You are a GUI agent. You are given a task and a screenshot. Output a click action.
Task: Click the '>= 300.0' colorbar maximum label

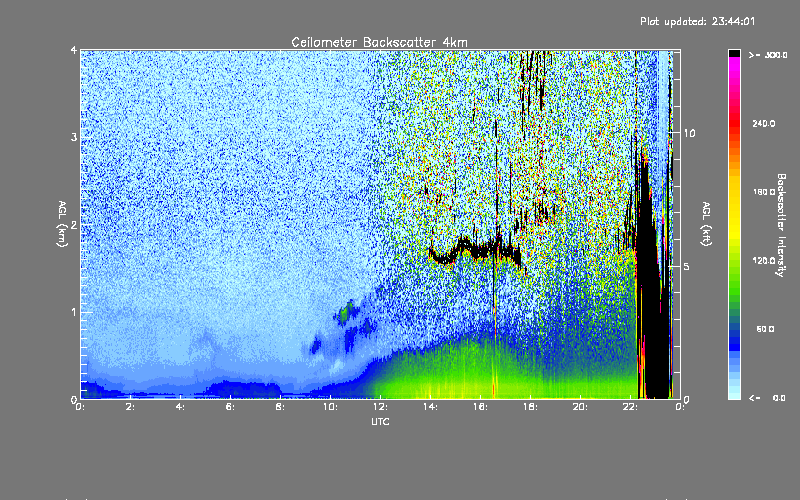[x=768, y=55]
